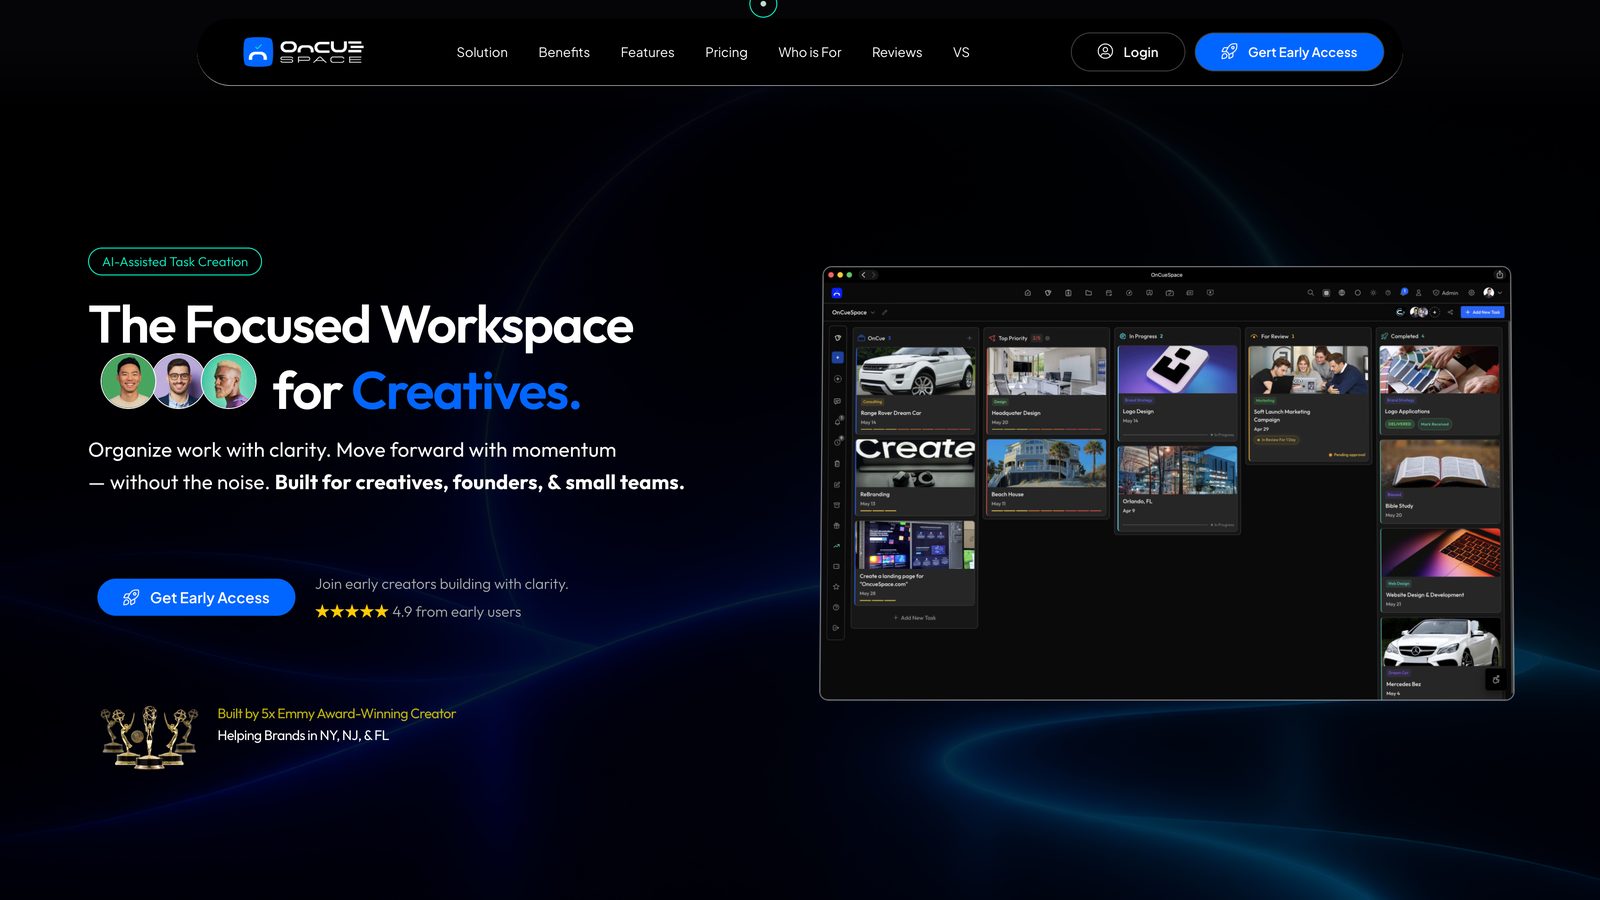The image size is (1600, 900).
Task: Click the third creator avatar with white hair
Action: 229,382
